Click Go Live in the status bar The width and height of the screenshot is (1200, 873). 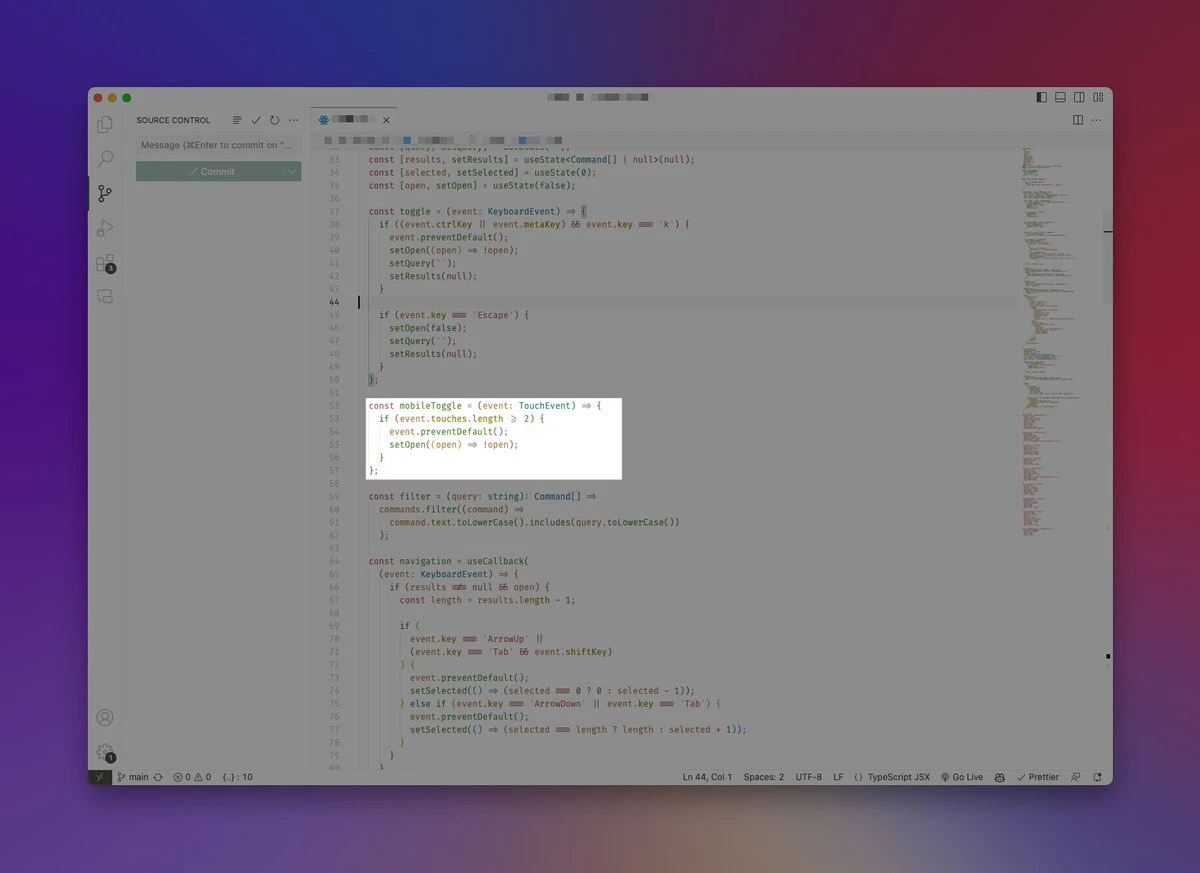point(962,777)
